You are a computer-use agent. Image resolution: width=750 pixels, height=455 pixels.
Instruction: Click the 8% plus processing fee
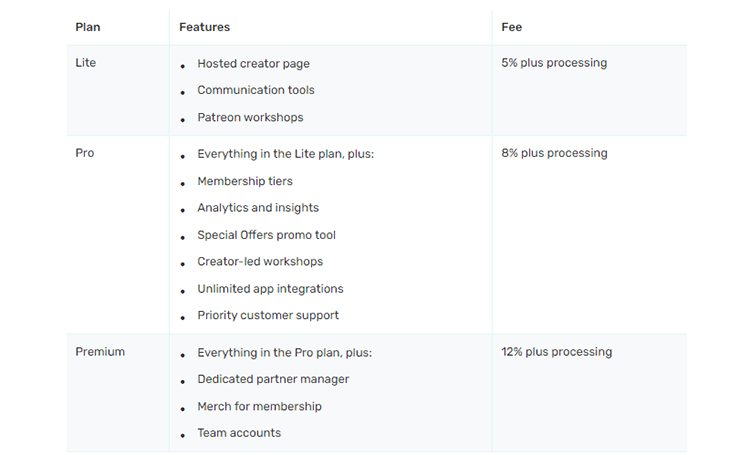[x=554, y=153]
